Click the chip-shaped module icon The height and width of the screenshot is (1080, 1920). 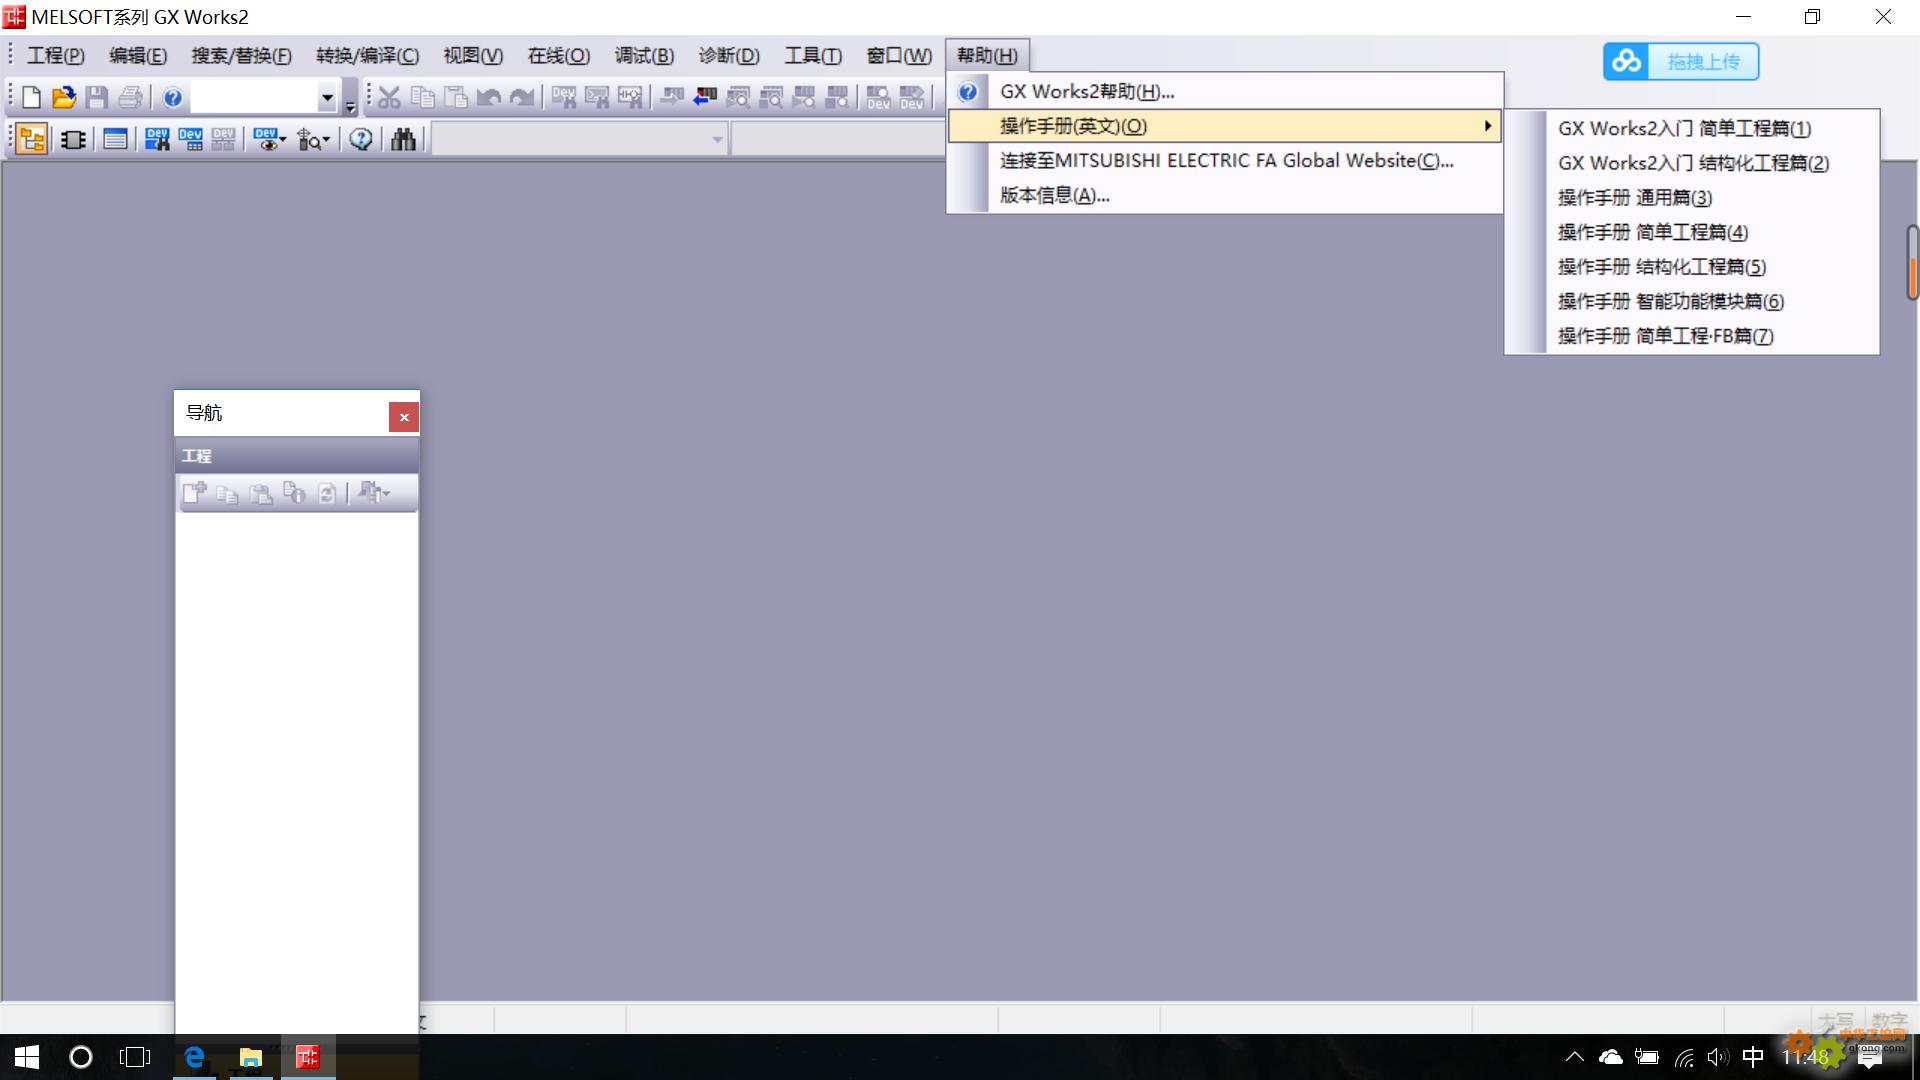(73, 139)
